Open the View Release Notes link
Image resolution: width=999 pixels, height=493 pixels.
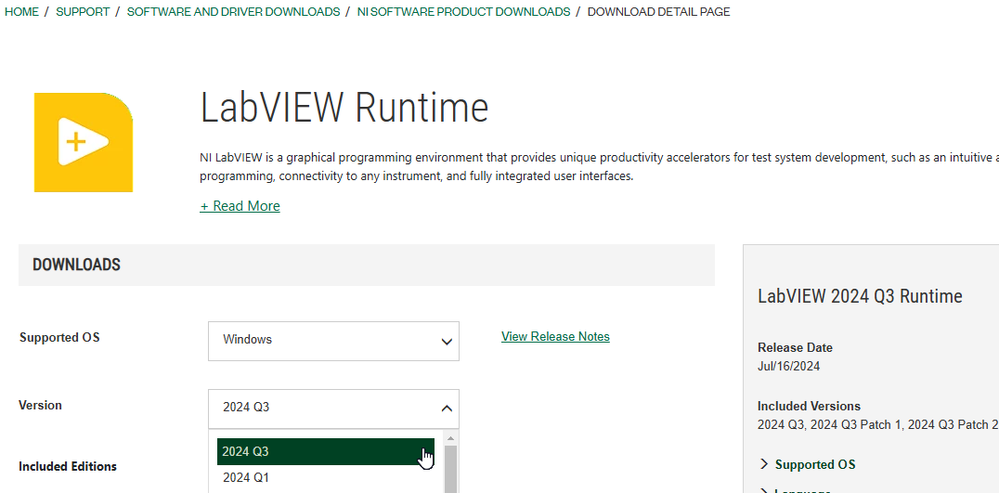click(x=555, y=337)
